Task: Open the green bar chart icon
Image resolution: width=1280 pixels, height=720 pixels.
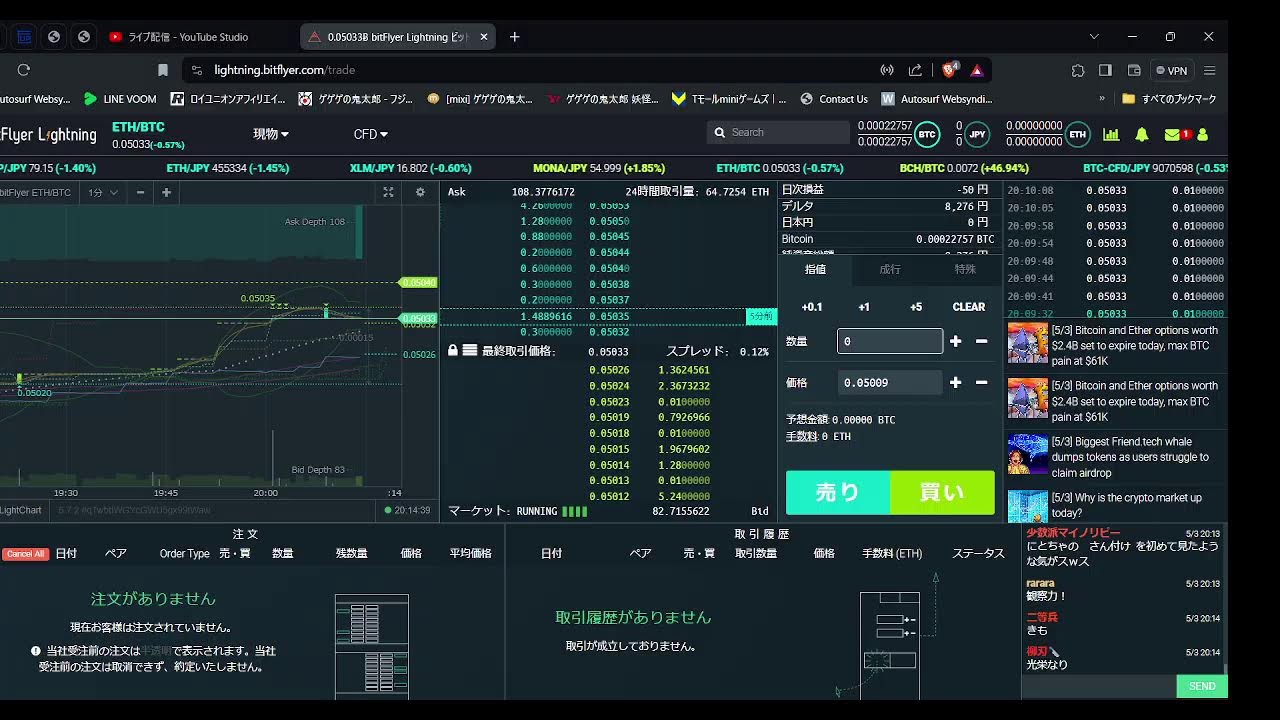Action: coord(1111,134)
